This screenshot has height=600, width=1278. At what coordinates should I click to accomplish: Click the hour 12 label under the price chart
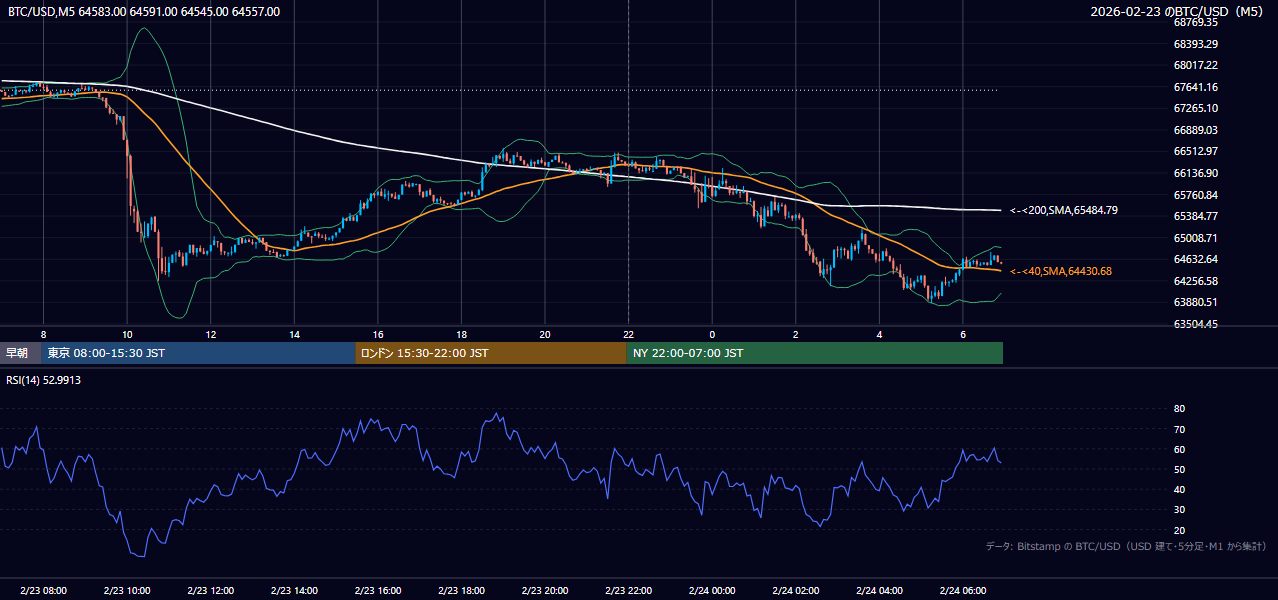point(211,334)
